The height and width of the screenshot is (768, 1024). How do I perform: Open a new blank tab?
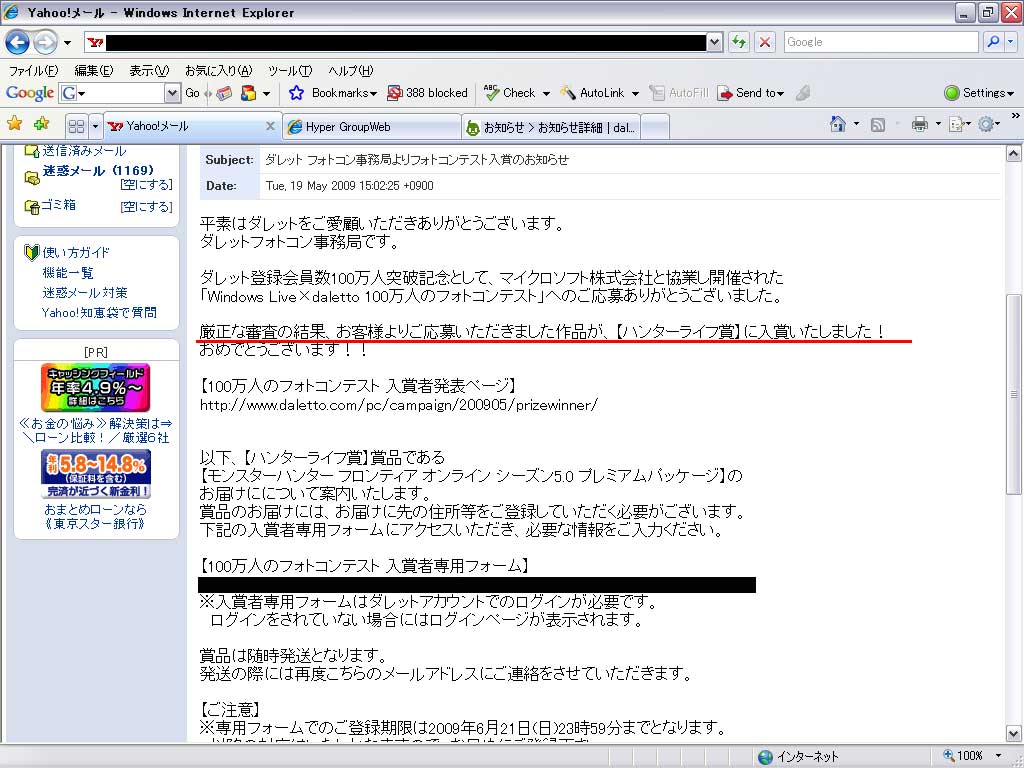[656, 127]
